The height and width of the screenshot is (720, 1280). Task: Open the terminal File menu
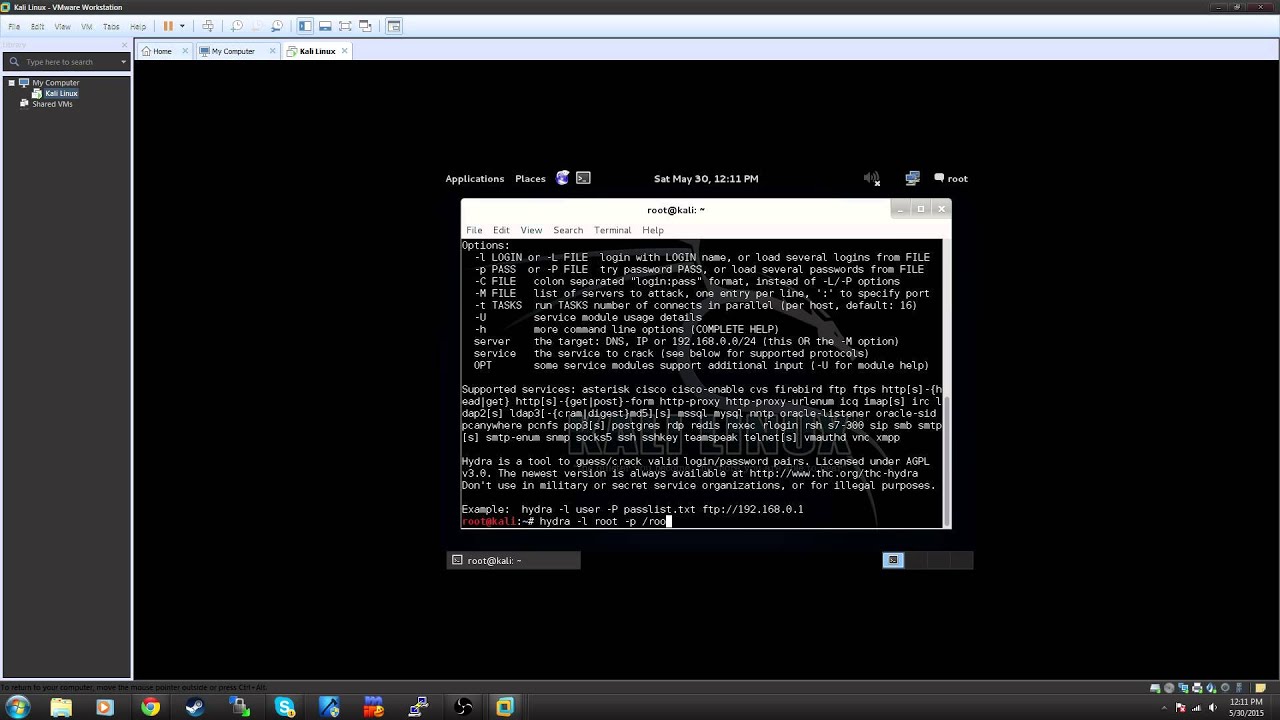point(474,230)
